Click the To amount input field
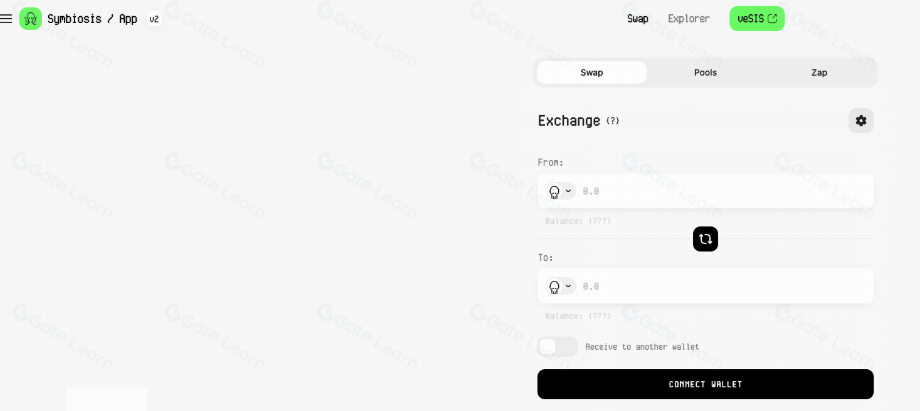The width and height of the screenshot is (920, 411). coord(720,286)
